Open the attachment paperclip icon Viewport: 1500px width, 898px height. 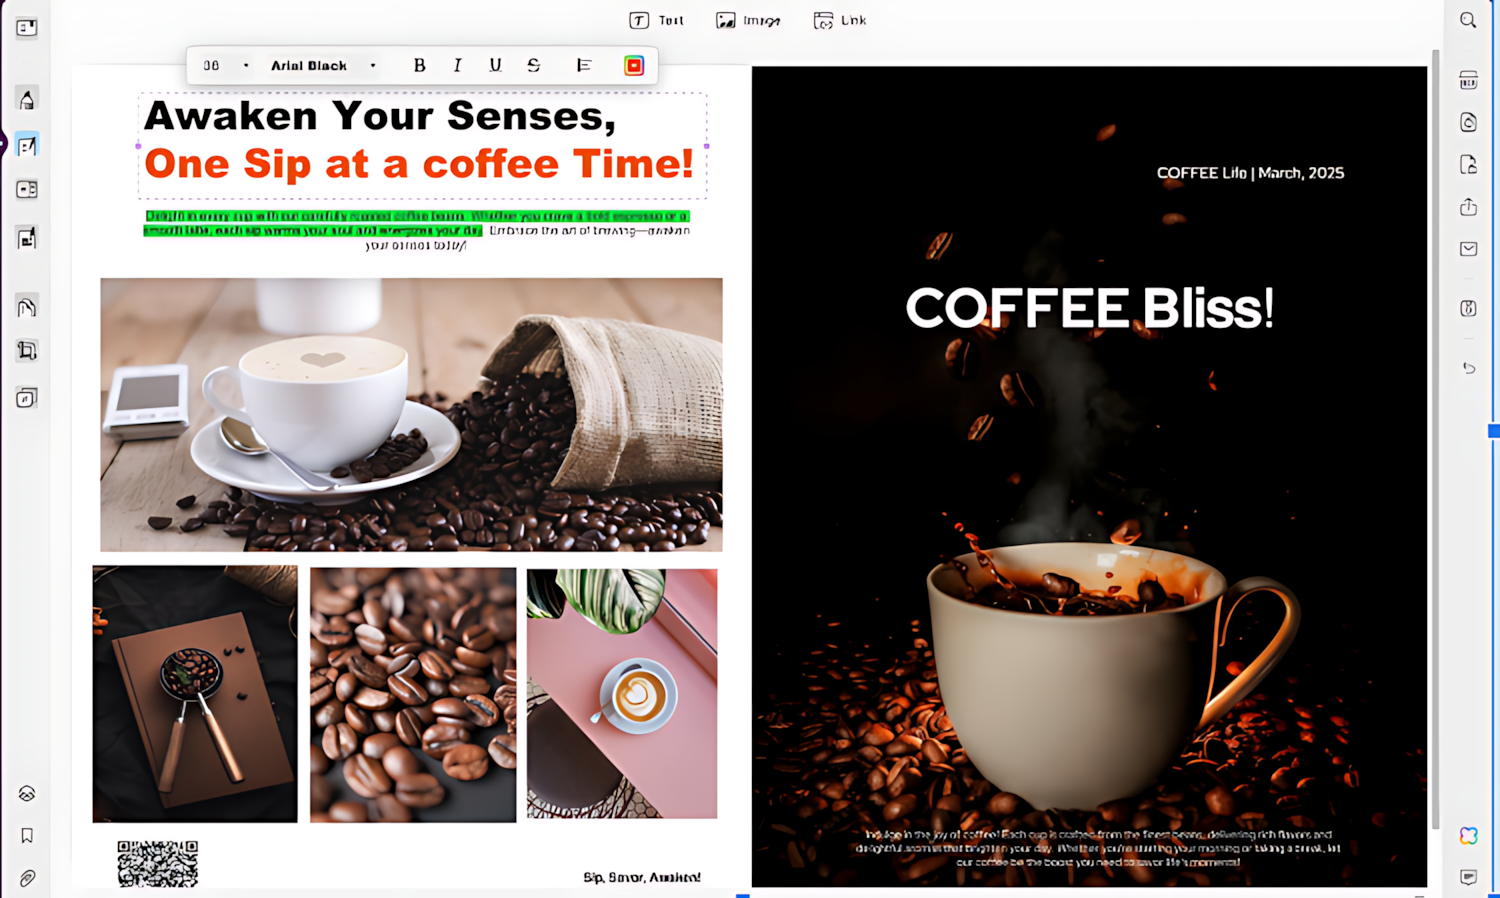27,879
